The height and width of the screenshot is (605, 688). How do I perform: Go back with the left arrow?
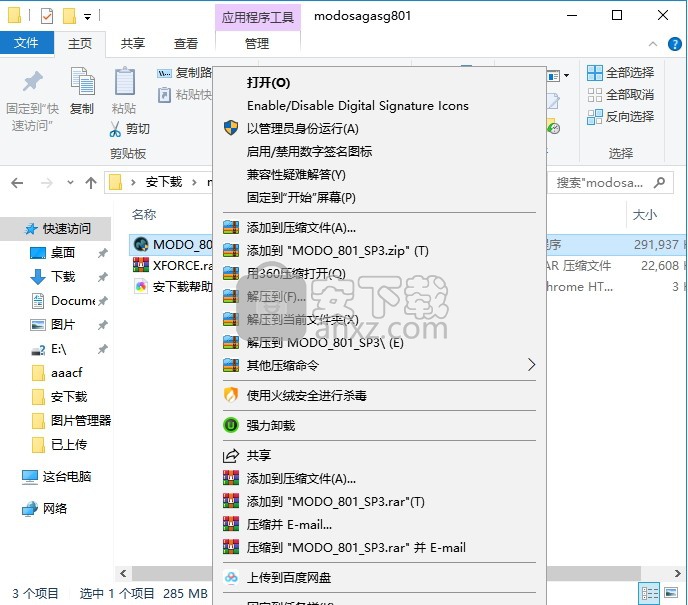coord(17,183)
